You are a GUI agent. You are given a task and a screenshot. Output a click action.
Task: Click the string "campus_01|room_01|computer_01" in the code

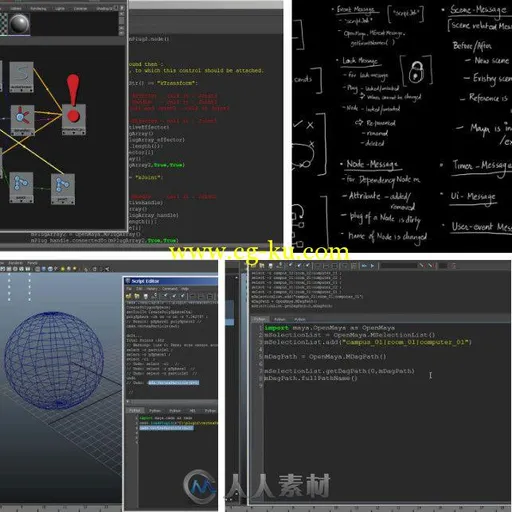coord(407,342)
